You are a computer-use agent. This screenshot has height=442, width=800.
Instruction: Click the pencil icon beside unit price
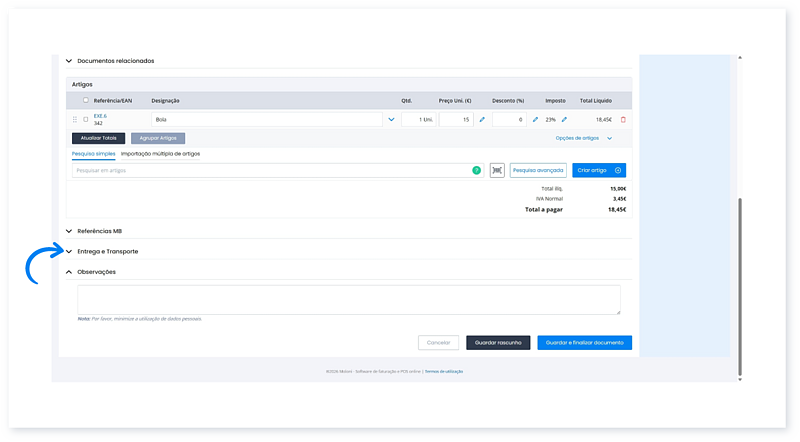(x=482, y=120)
